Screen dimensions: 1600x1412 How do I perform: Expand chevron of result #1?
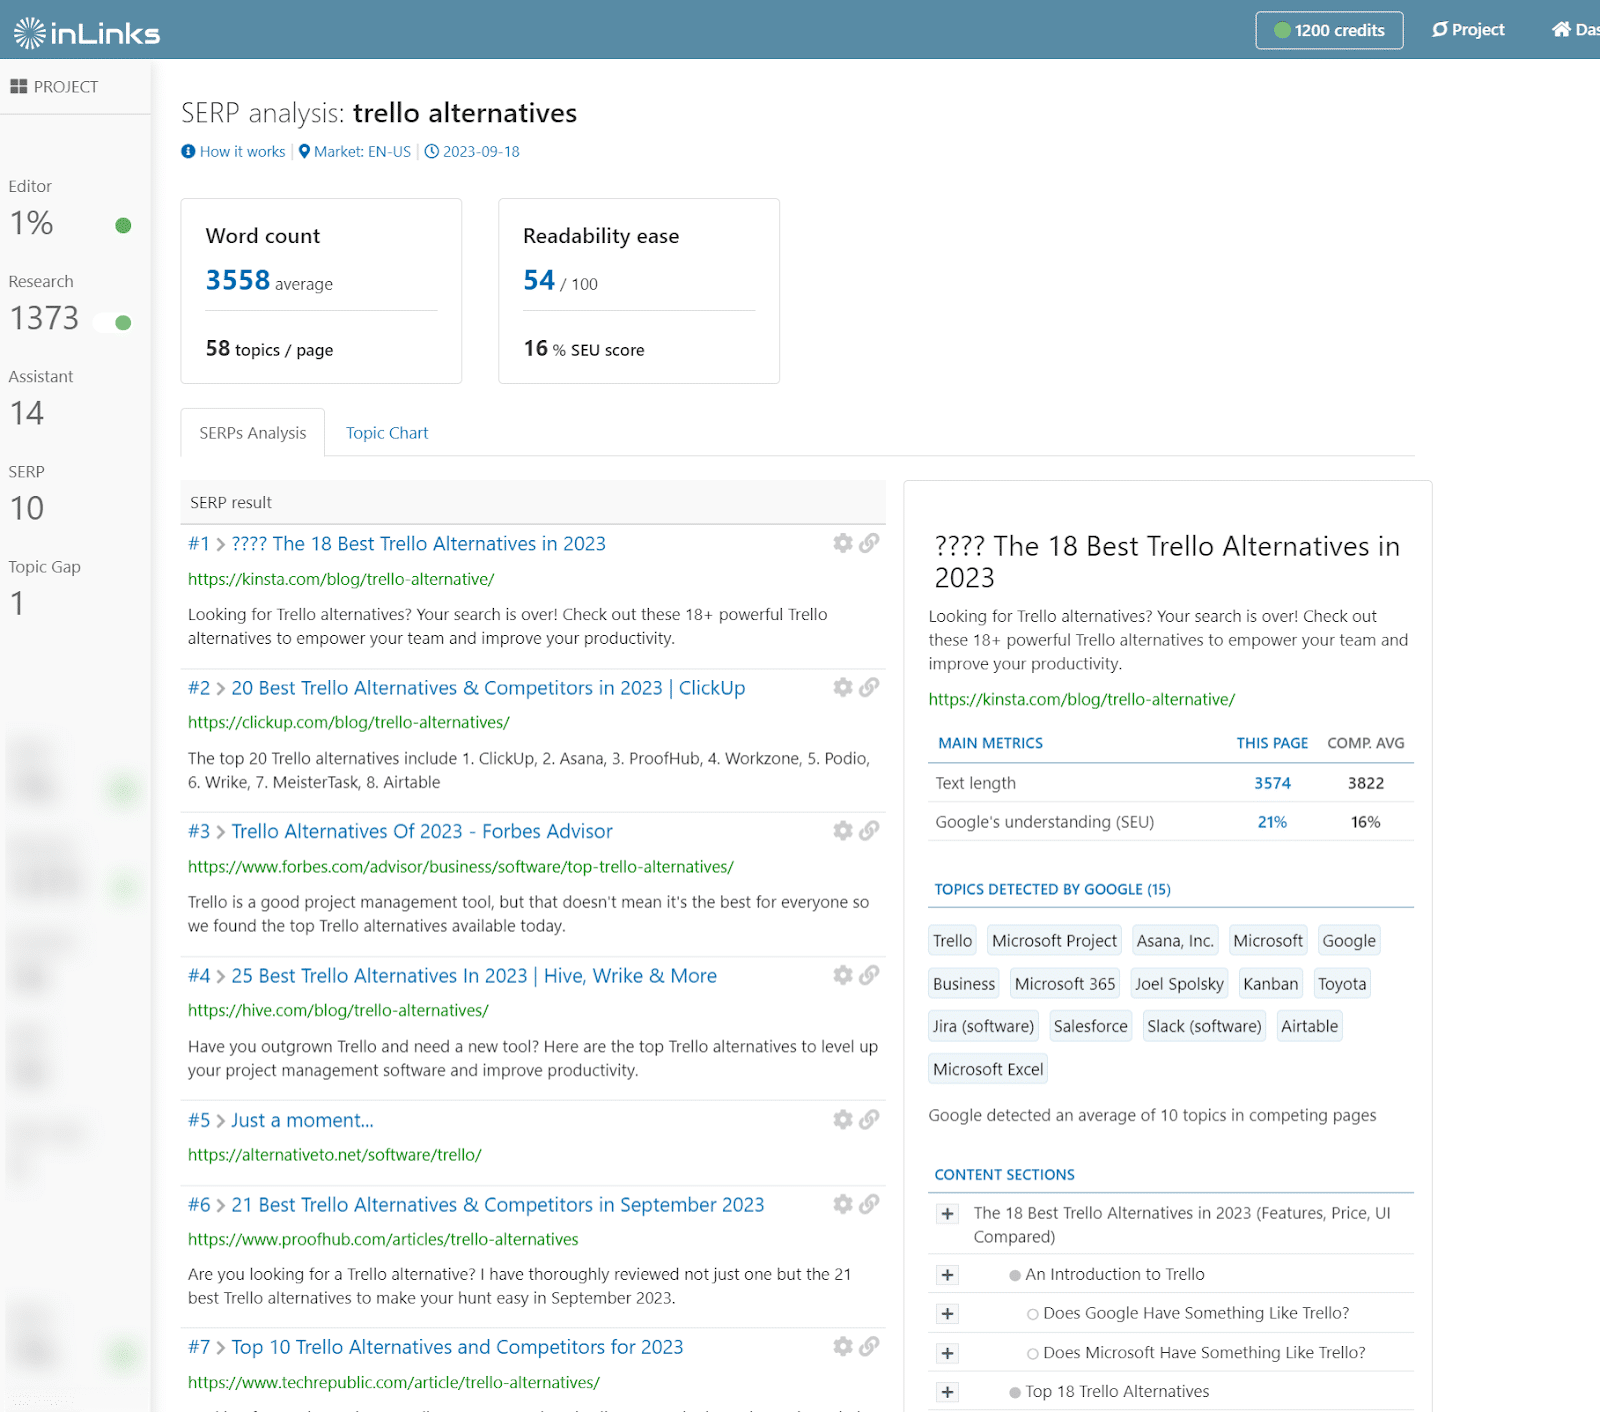click(221, 545)
